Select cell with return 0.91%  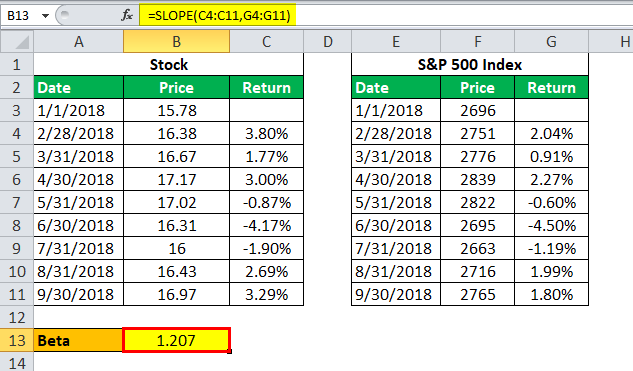pos(551,156)
